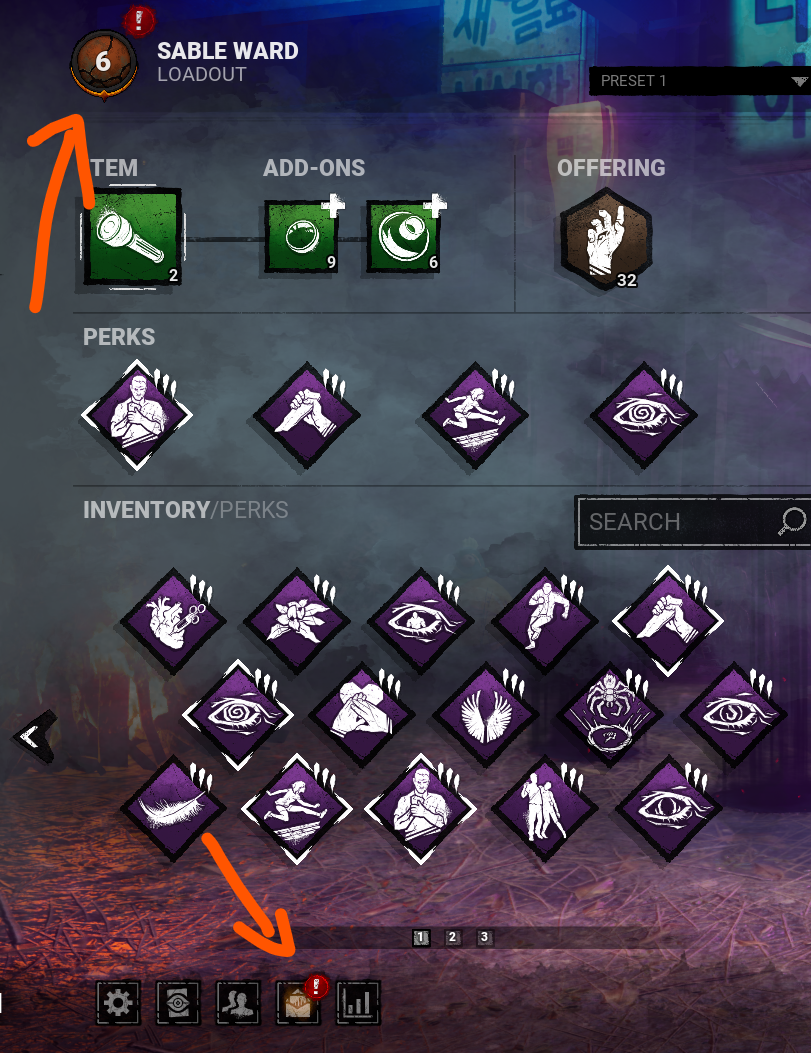The height and width of the screenshot is (1053, 811).
Task: Open second add-on slot with count 6
Action: pos(403,237)
